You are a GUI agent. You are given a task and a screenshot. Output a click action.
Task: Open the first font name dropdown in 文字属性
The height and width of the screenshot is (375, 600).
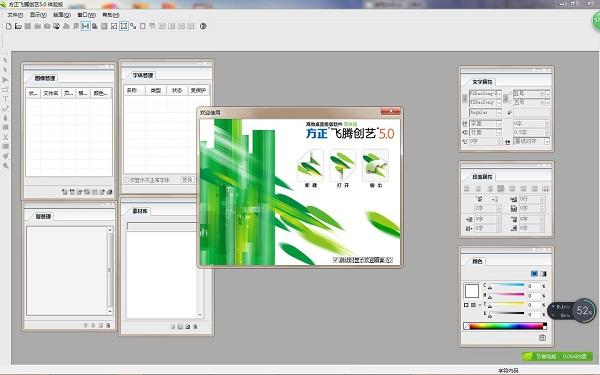click(485, 93)
